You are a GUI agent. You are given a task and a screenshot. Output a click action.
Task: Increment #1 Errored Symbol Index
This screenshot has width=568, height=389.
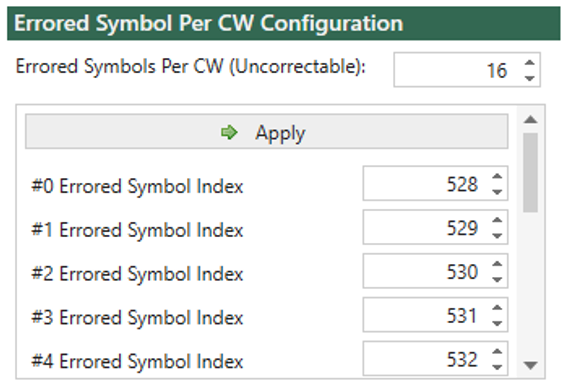click(x=497, y=220)
